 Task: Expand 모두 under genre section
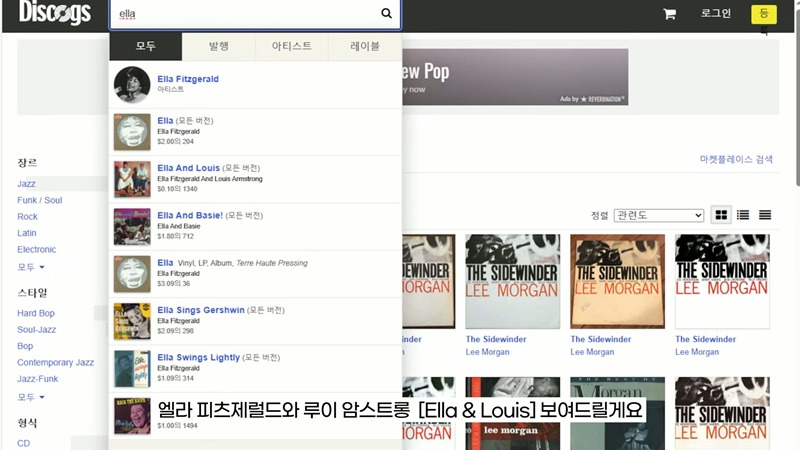point(31,267)
